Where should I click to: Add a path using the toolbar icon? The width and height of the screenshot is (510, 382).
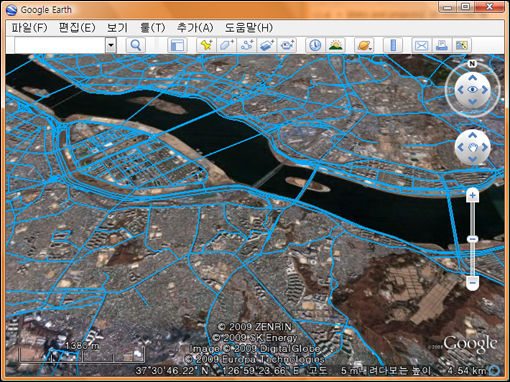point(247,45)
